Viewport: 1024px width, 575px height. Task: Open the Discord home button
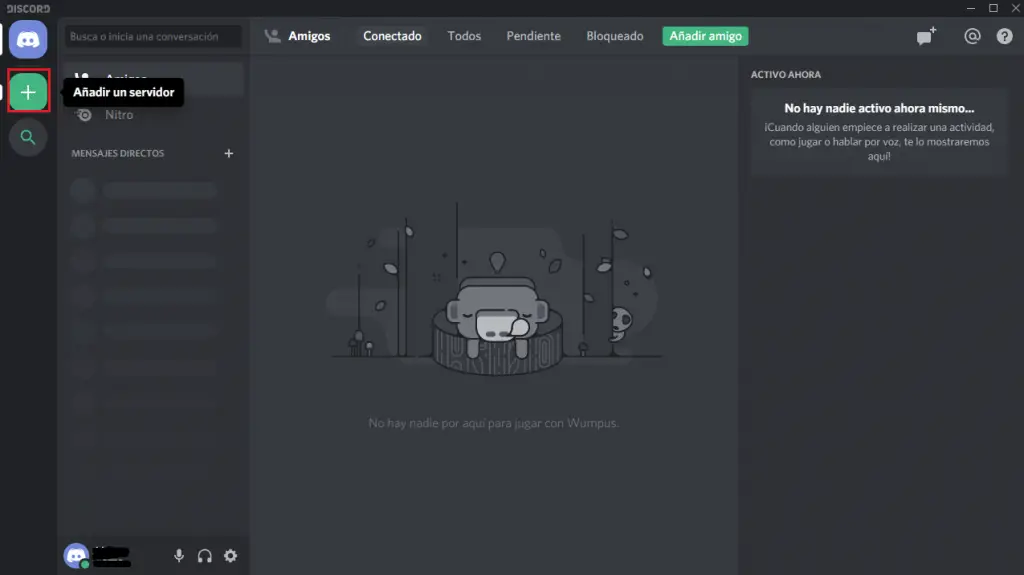coord(28,40)
